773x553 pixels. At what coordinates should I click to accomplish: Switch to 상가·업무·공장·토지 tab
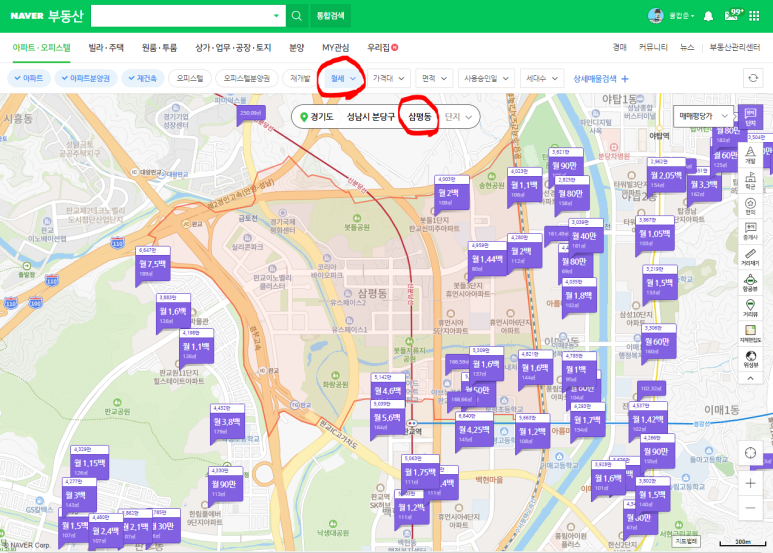coord(233,48)
